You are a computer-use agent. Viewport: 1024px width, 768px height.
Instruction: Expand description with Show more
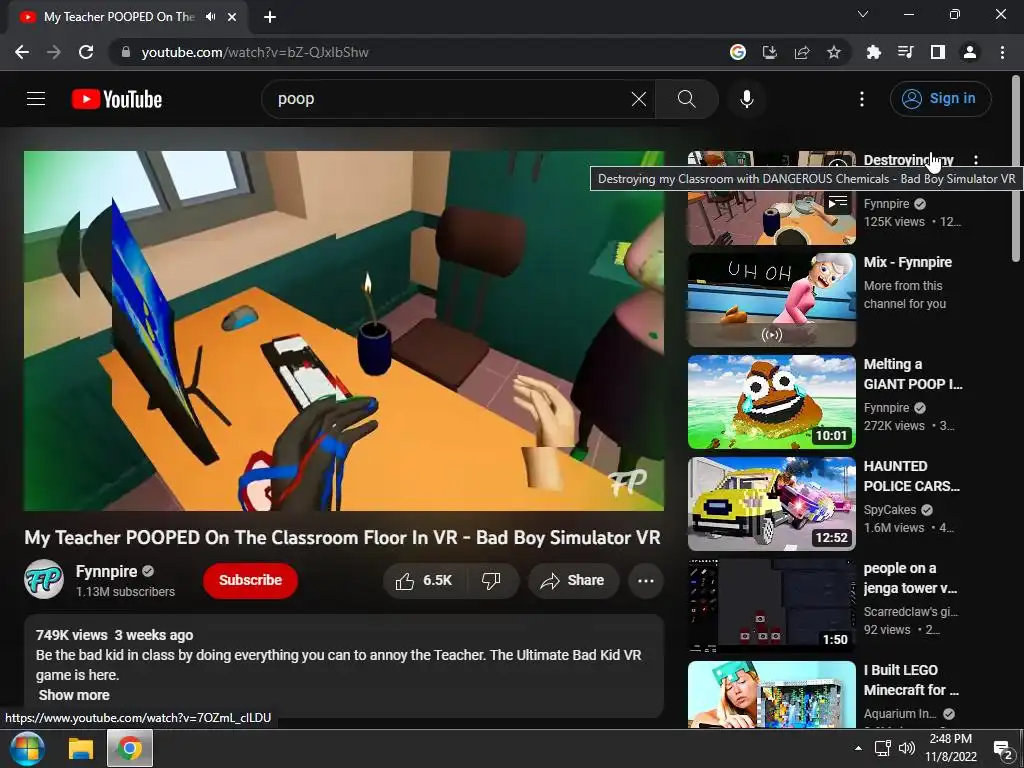coord(74,695)
